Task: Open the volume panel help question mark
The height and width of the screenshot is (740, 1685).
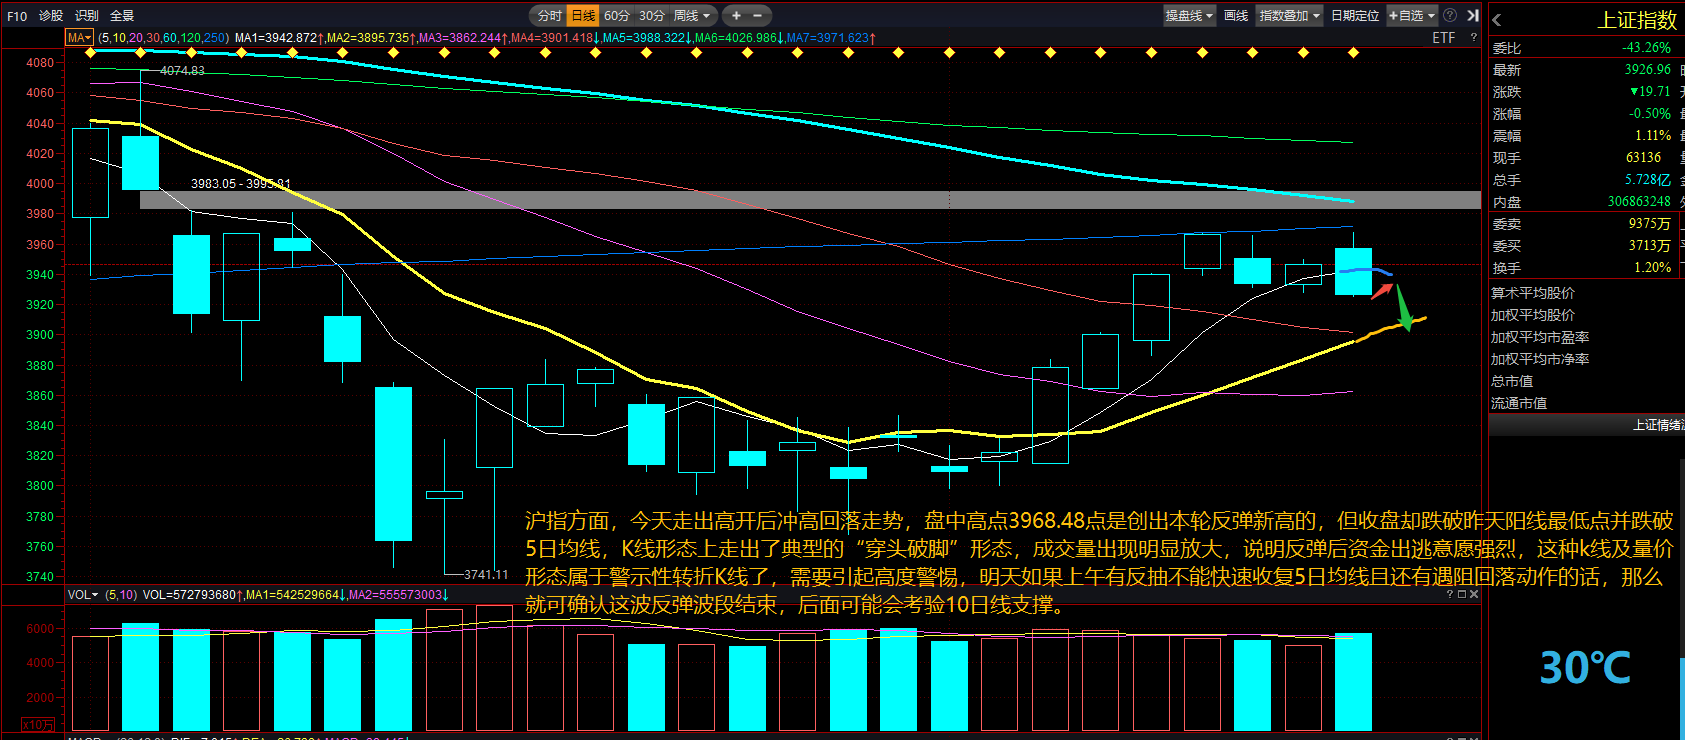Action: [1450, 594]
